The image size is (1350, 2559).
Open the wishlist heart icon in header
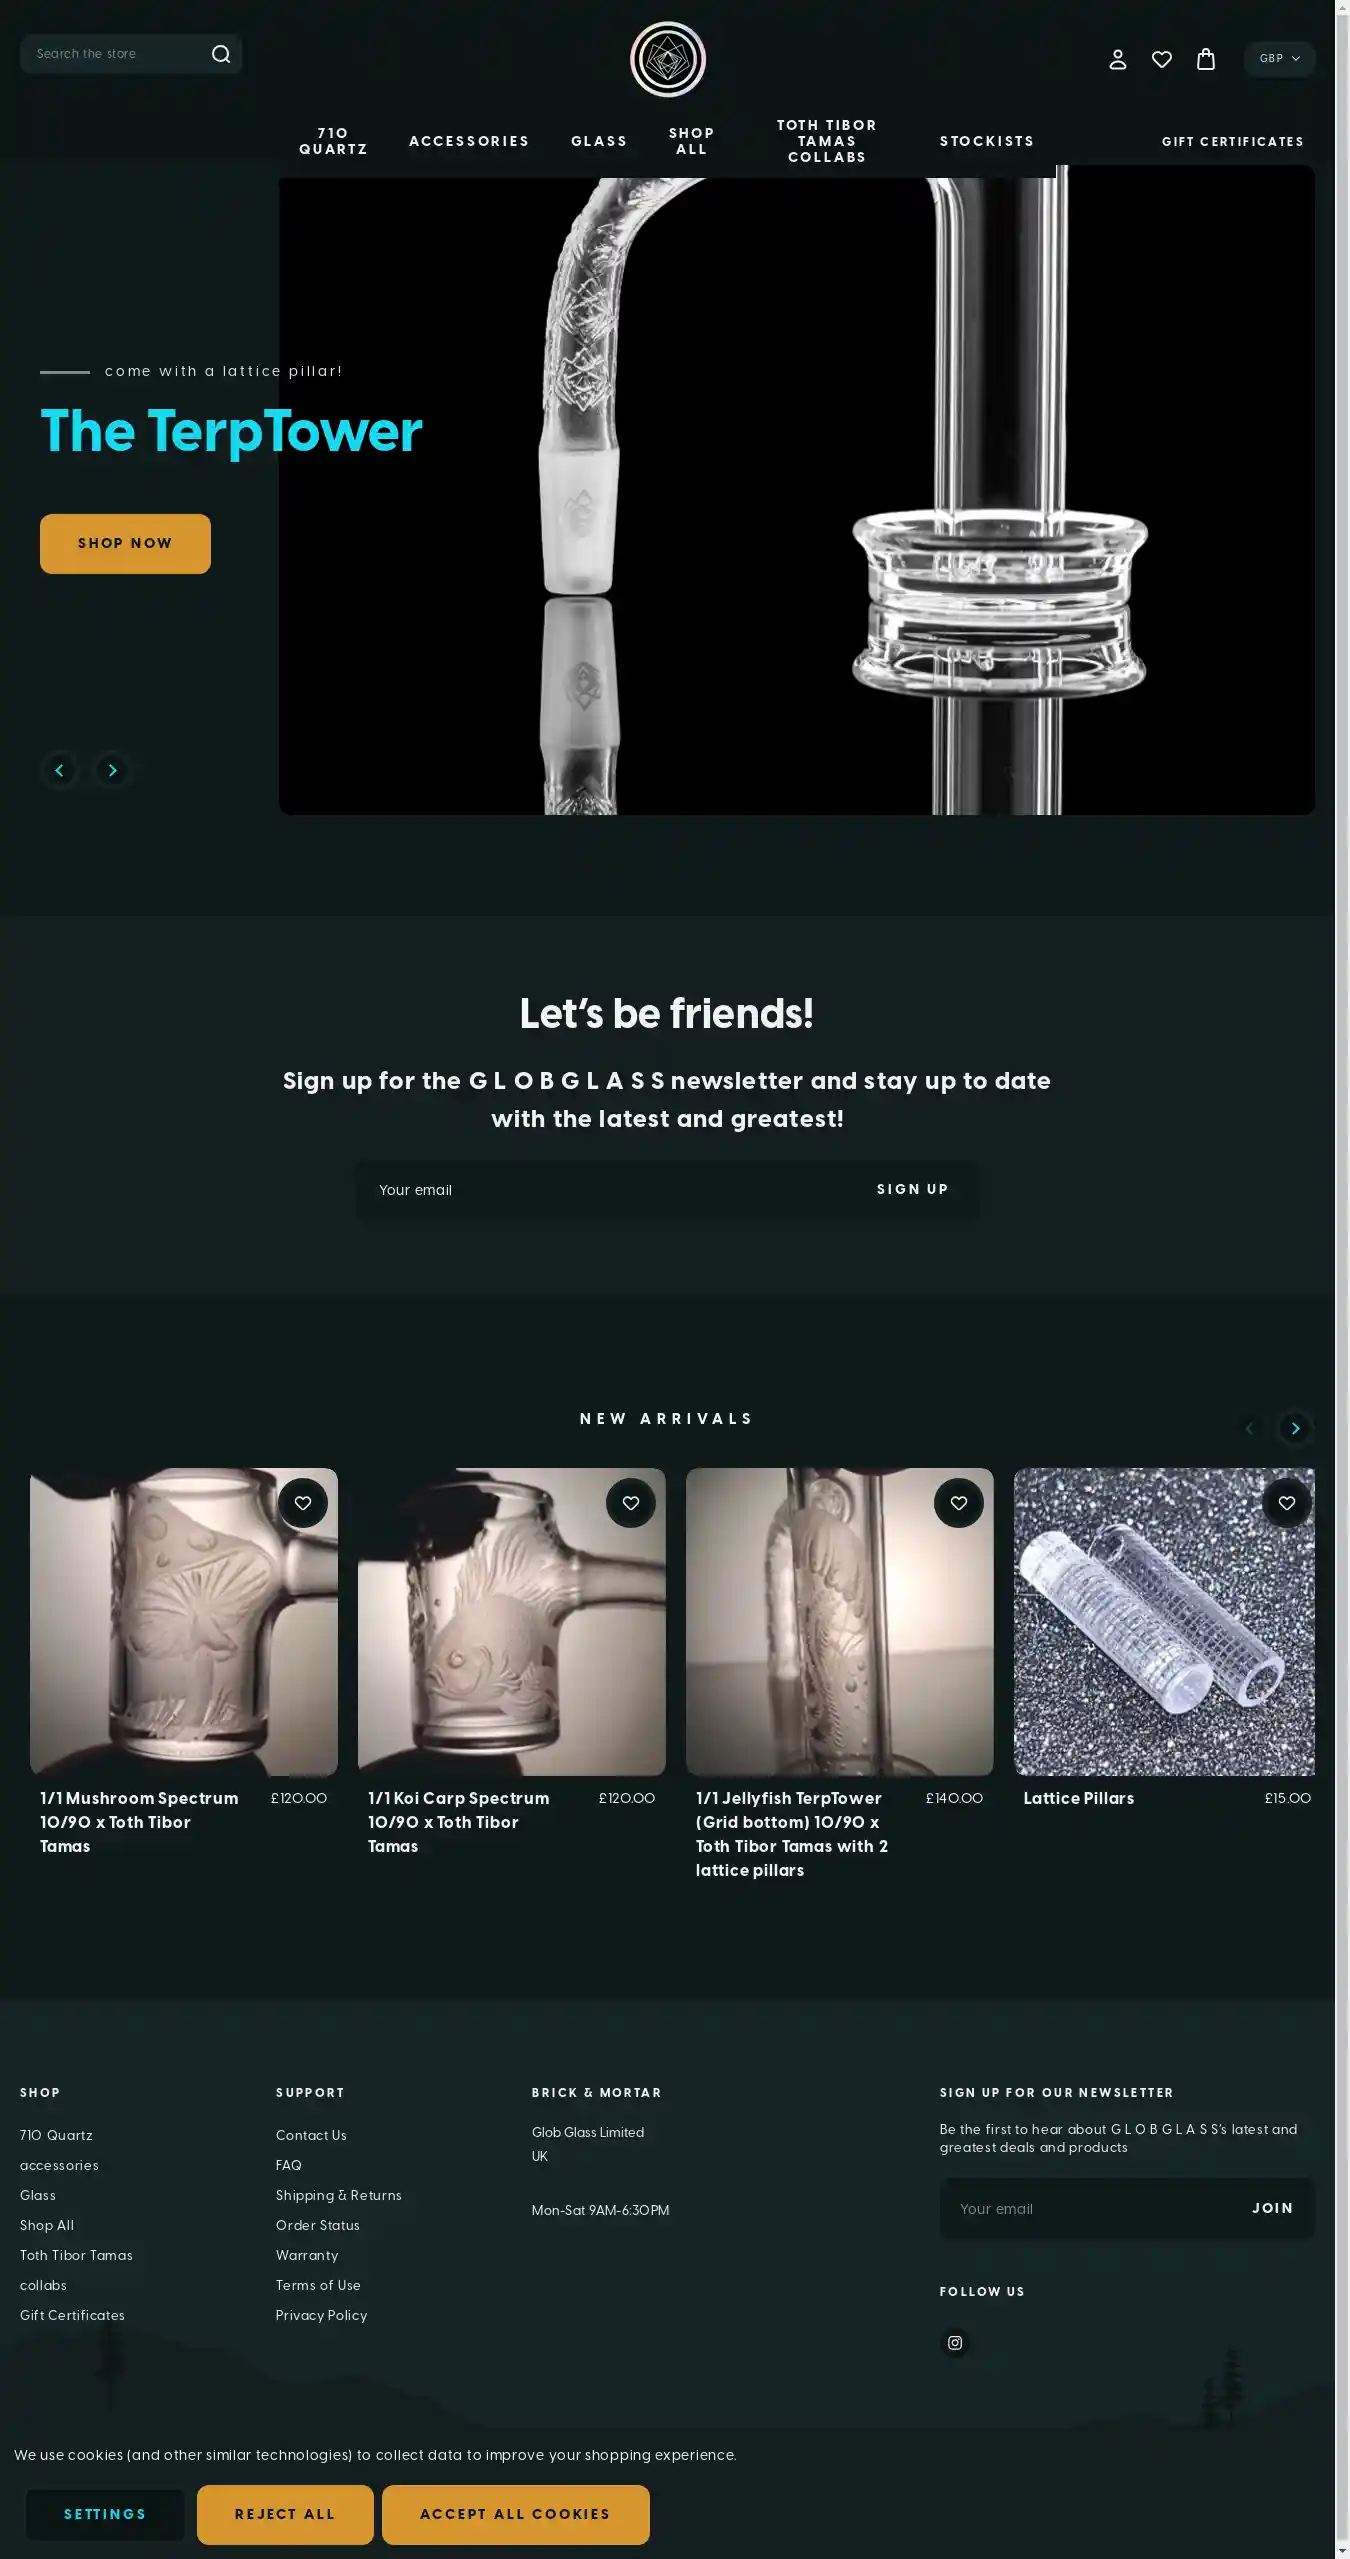[x=1162, y=60]
